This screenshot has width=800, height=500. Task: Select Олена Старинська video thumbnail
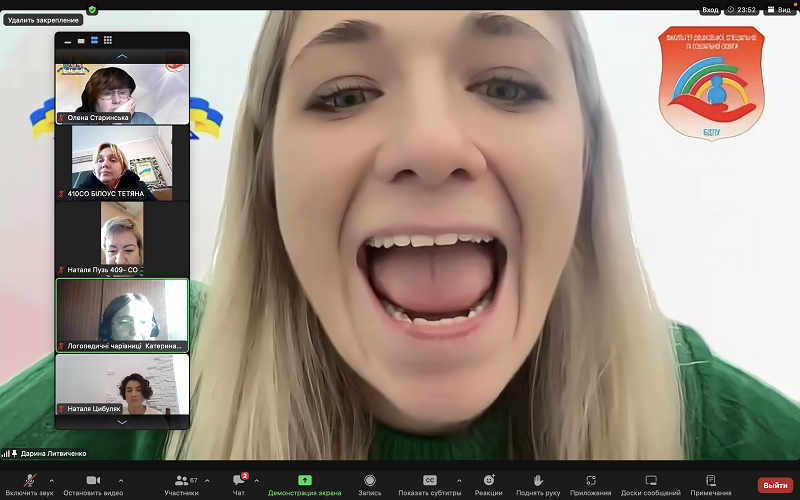pyautogui.click(x=122, y=93)
